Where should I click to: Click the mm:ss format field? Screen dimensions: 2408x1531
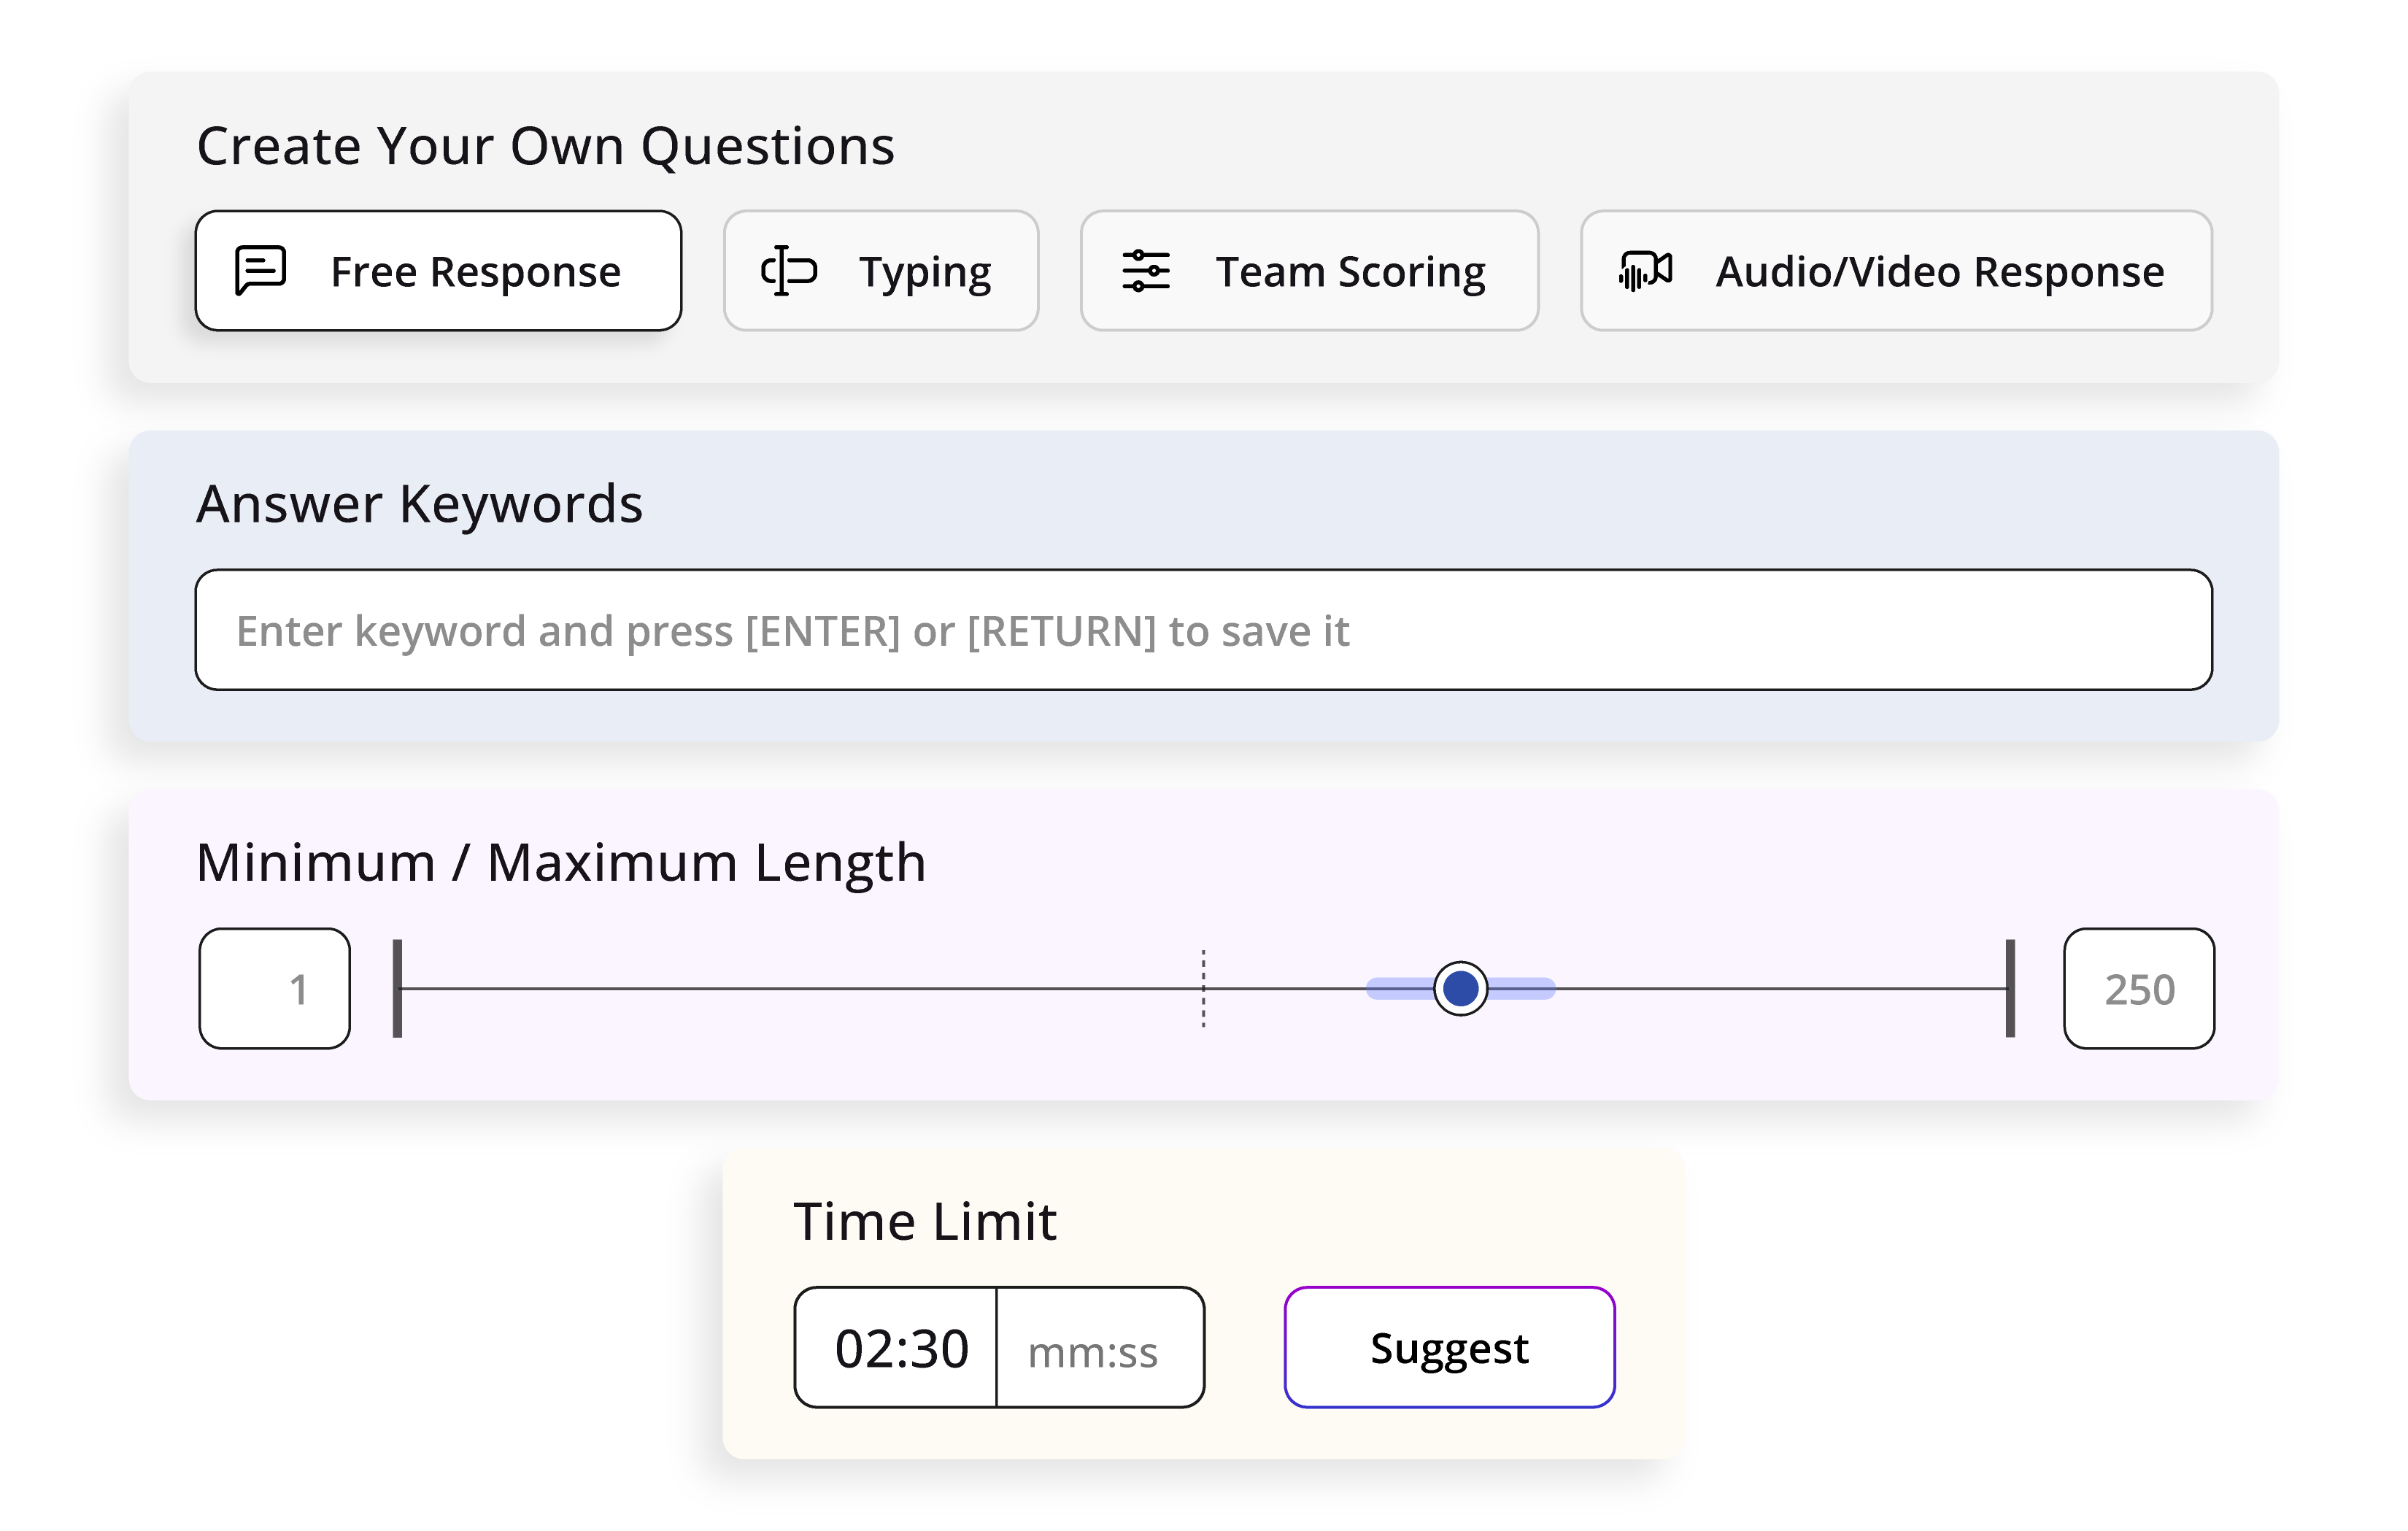point(1100,1348)
